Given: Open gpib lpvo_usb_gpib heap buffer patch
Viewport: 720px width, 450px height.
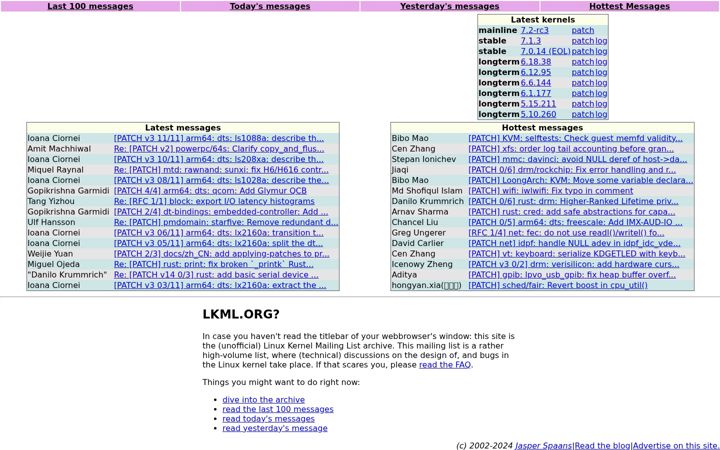Looking at the screenshot, I should click(x=572, y=275).
